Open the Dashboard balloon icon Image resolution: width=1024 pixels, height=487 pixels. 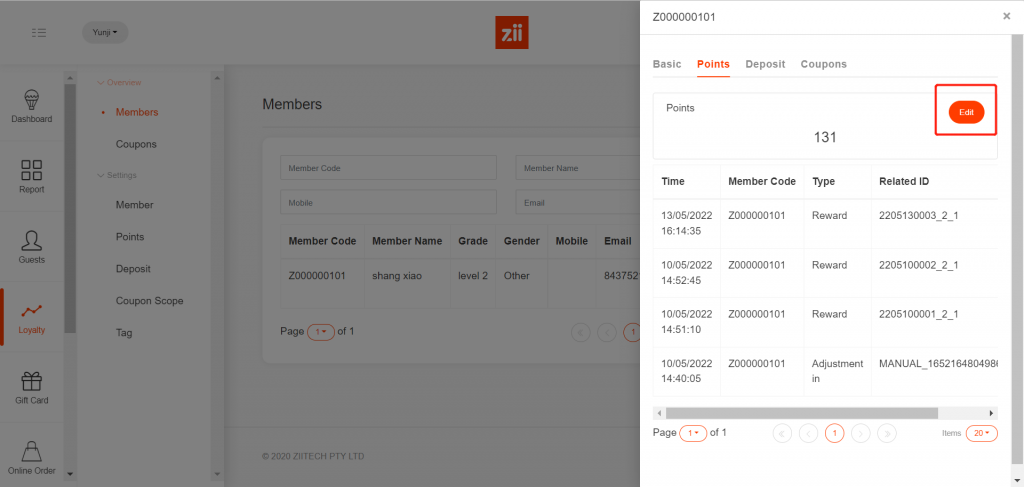32,100
